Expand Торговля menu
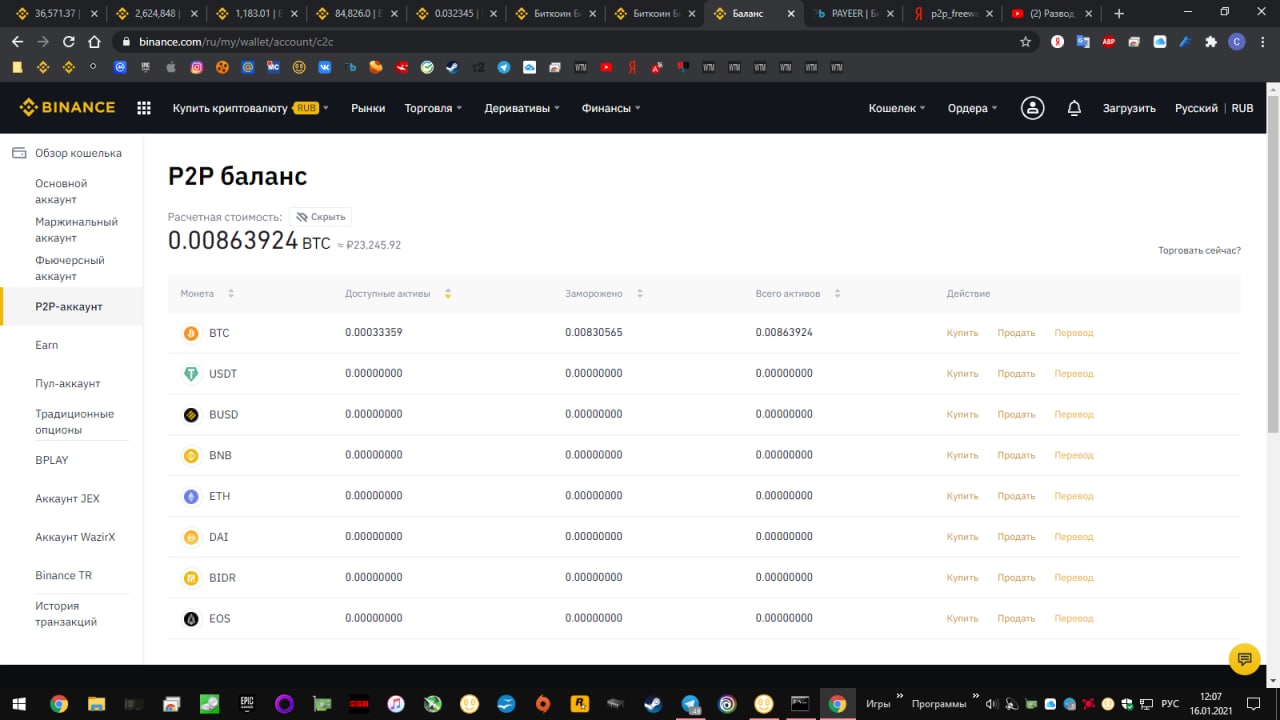 pos(433,108)
